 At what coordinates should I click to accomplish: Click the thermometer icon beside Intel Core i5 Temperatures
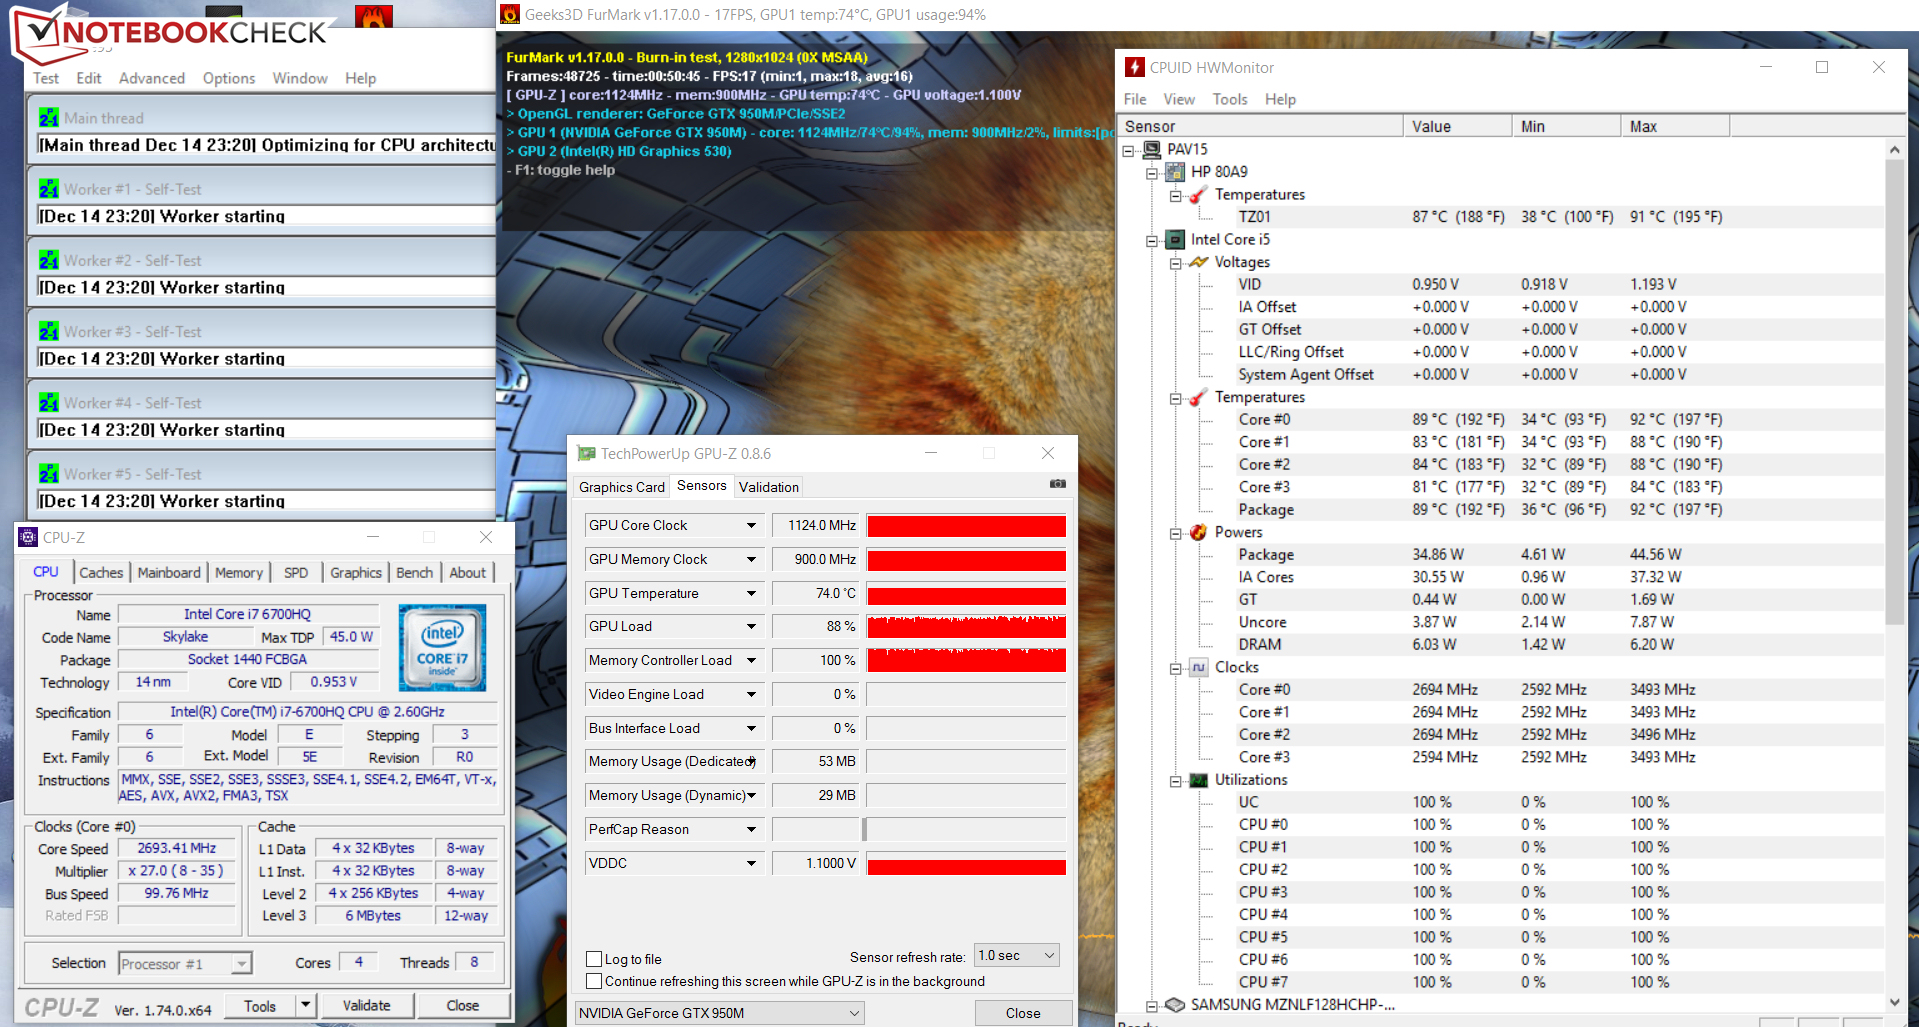(1198, 397)
